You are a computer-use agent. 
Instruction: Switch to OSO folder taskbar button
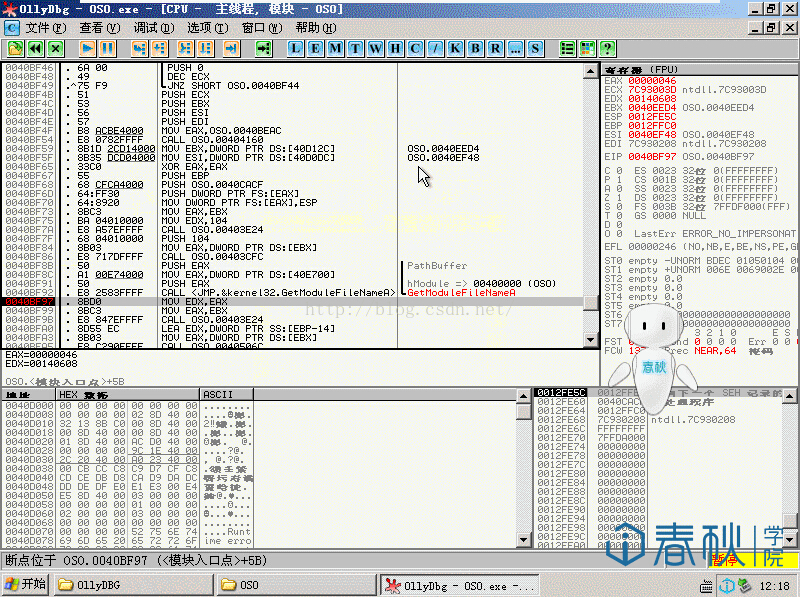tap(296, 585)
